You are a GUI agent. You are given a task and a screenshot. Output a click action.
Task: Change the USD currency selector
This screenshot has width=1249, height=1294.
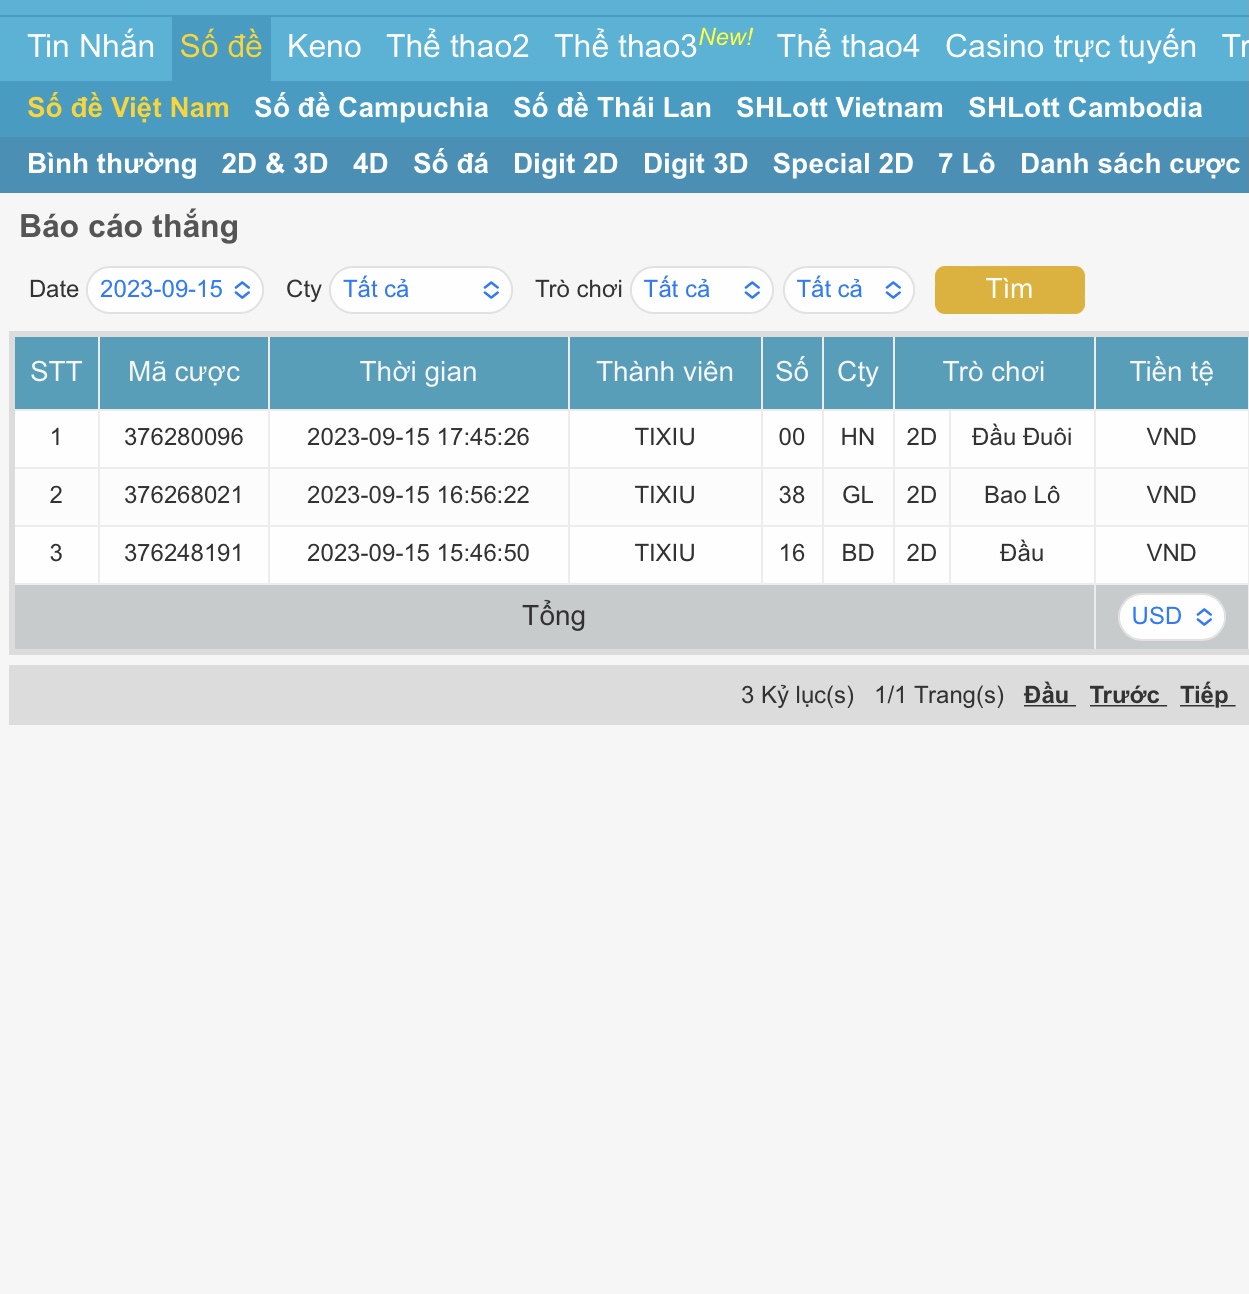pos(1171,617)
